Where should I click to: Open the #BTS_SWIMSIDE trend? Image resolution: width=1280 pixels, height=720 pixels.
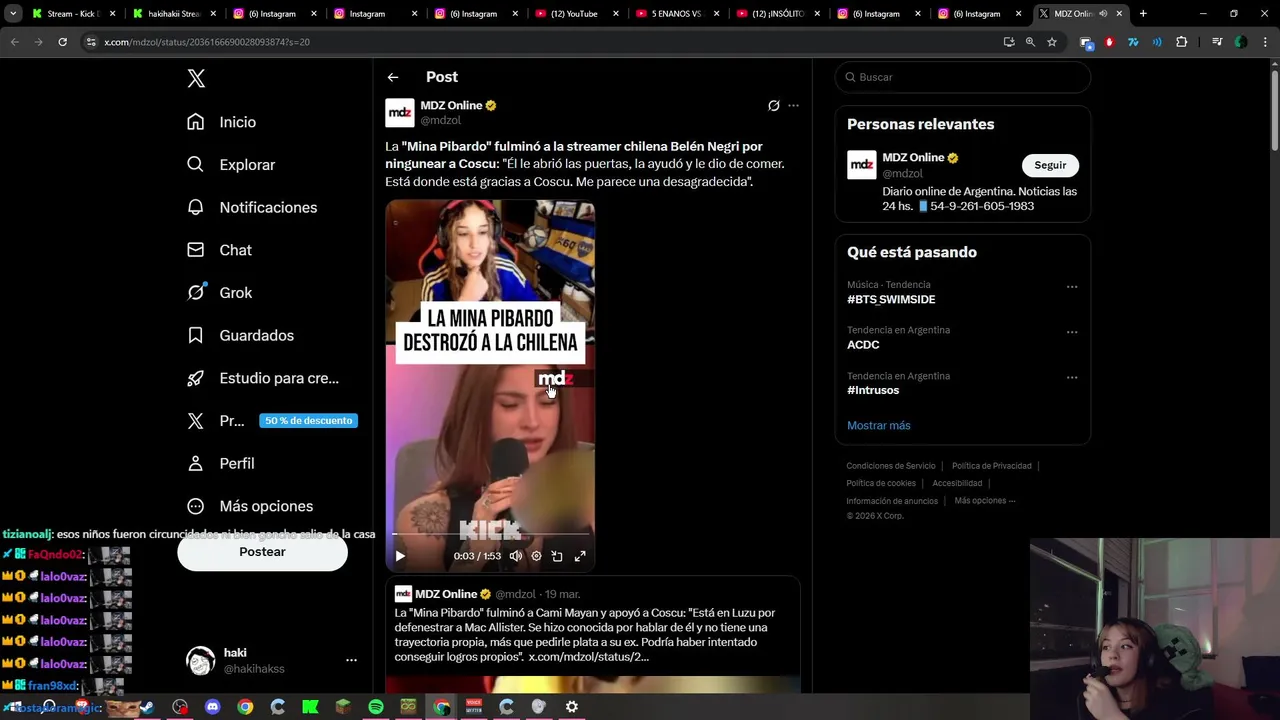891,300
